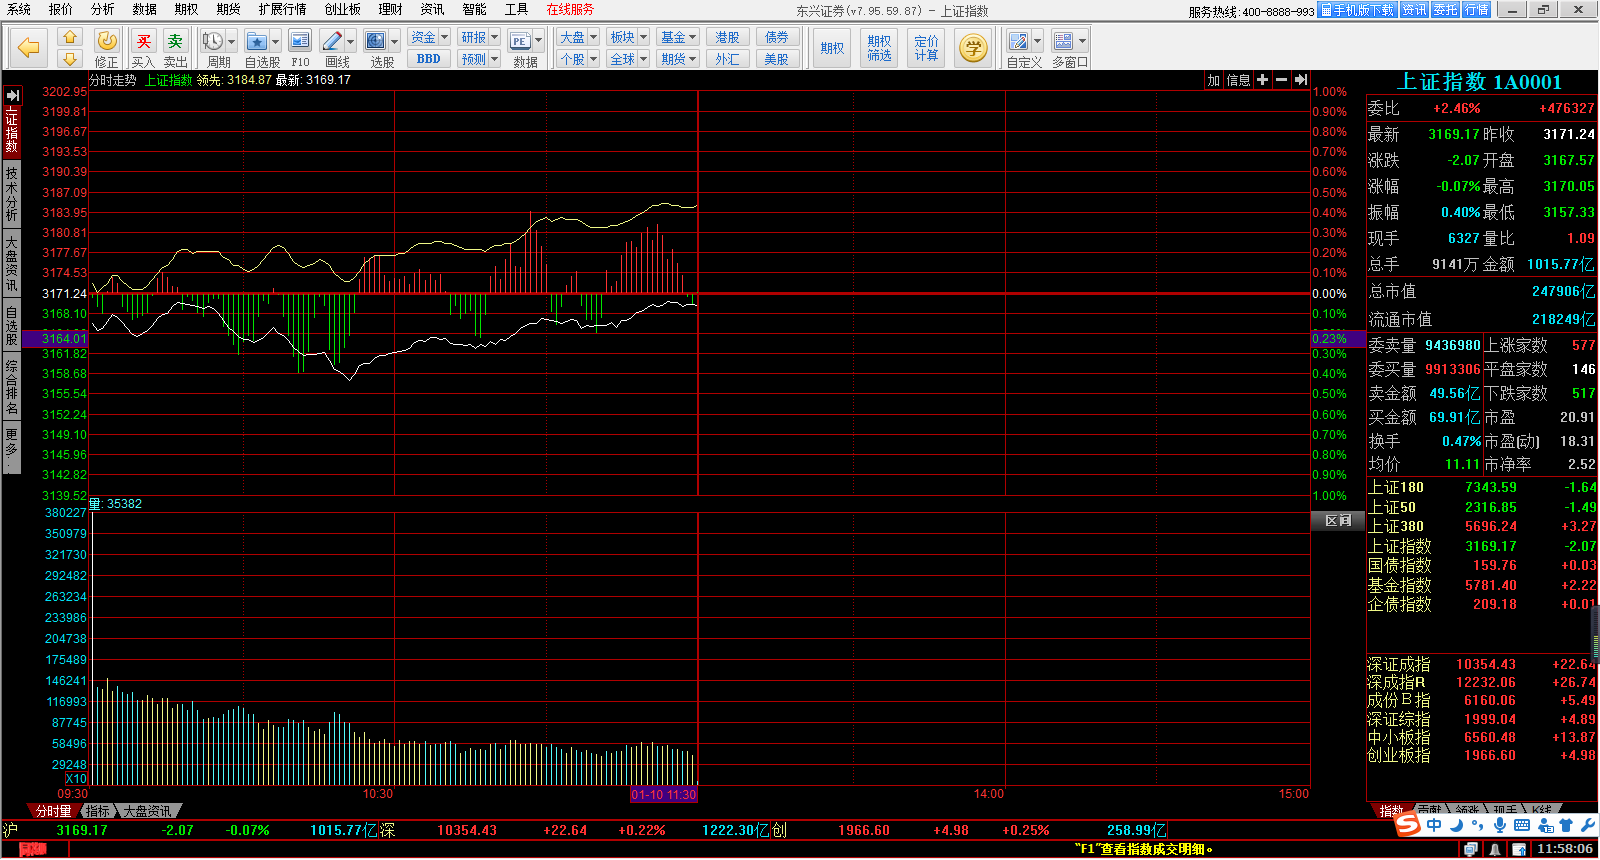Click the 手机版下载 link
The image size is (1600, 860).
pyautogui.click(x=1357, y=10)
